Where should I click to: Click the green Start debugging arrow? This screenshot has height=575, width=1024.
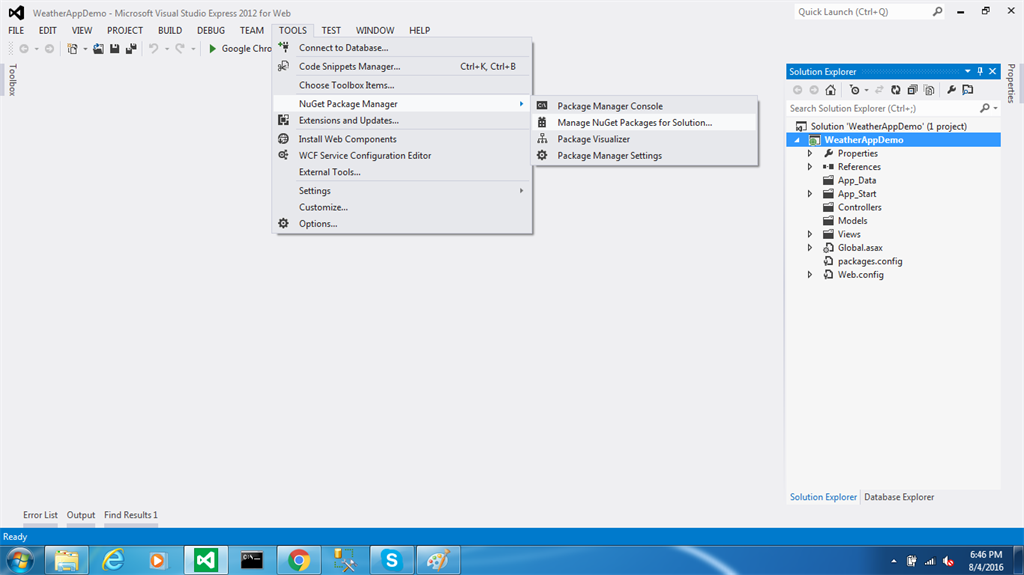212,49
